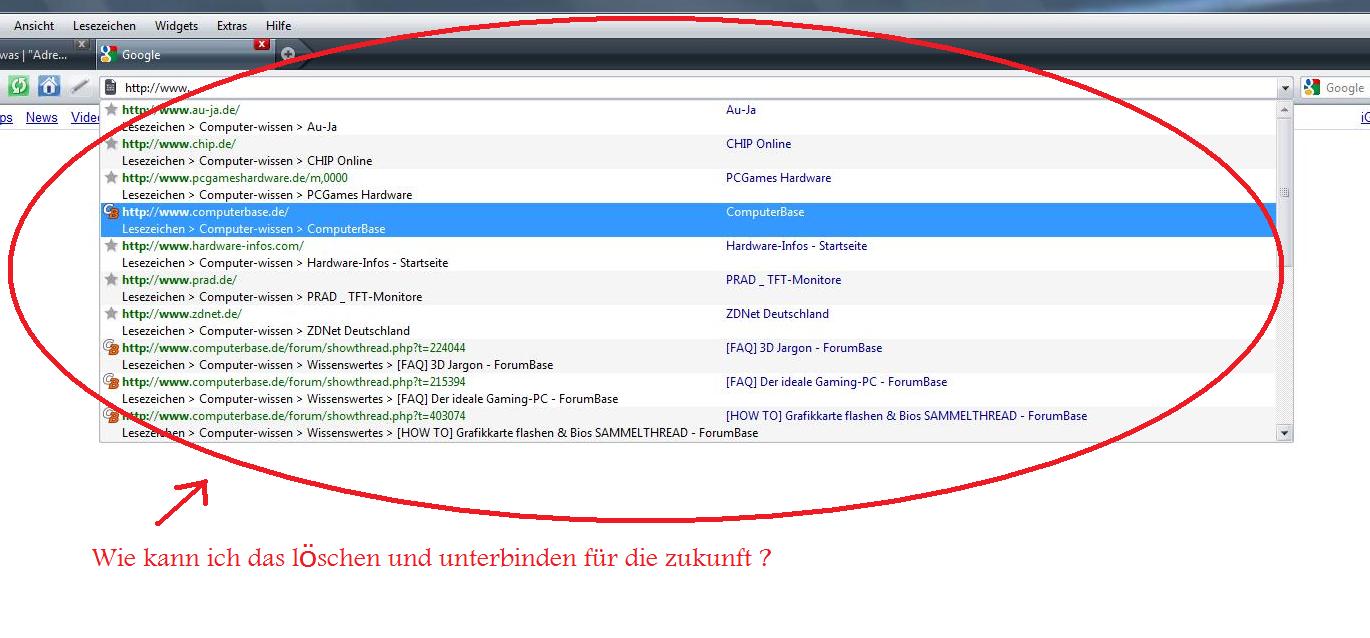
Task: Click breadcrumb "Lesezeichen > Computer-wissen > ZDNet Deutschland"
Action: 266,331
